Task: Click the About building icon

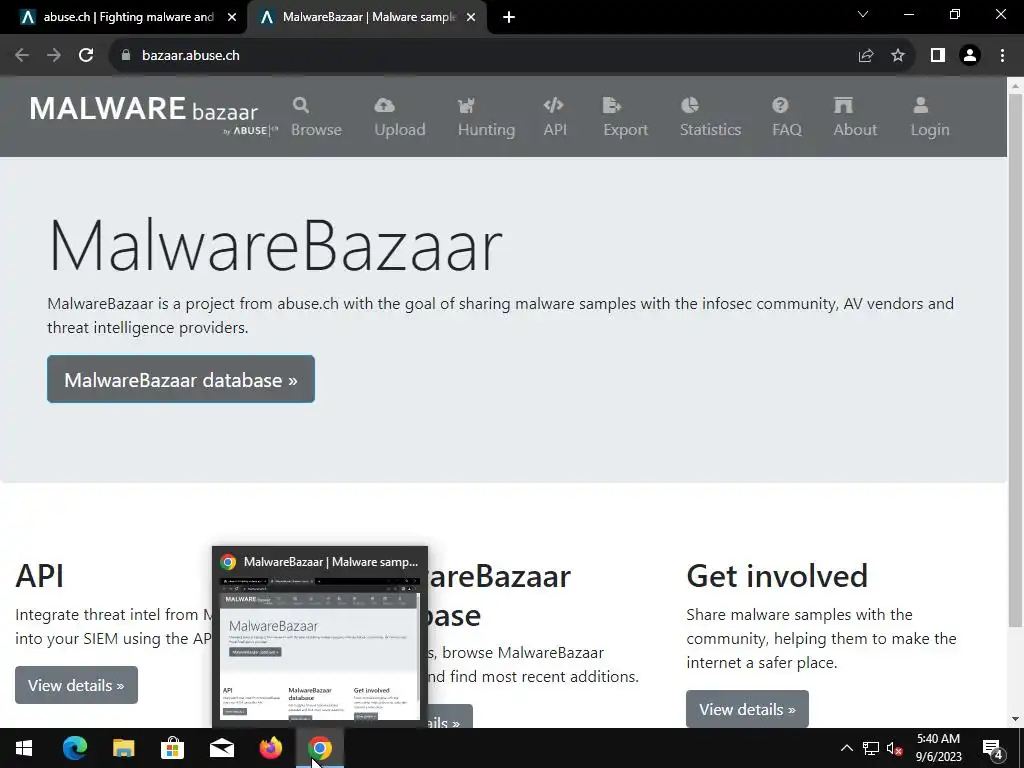Action: click(x=843, y=104)
